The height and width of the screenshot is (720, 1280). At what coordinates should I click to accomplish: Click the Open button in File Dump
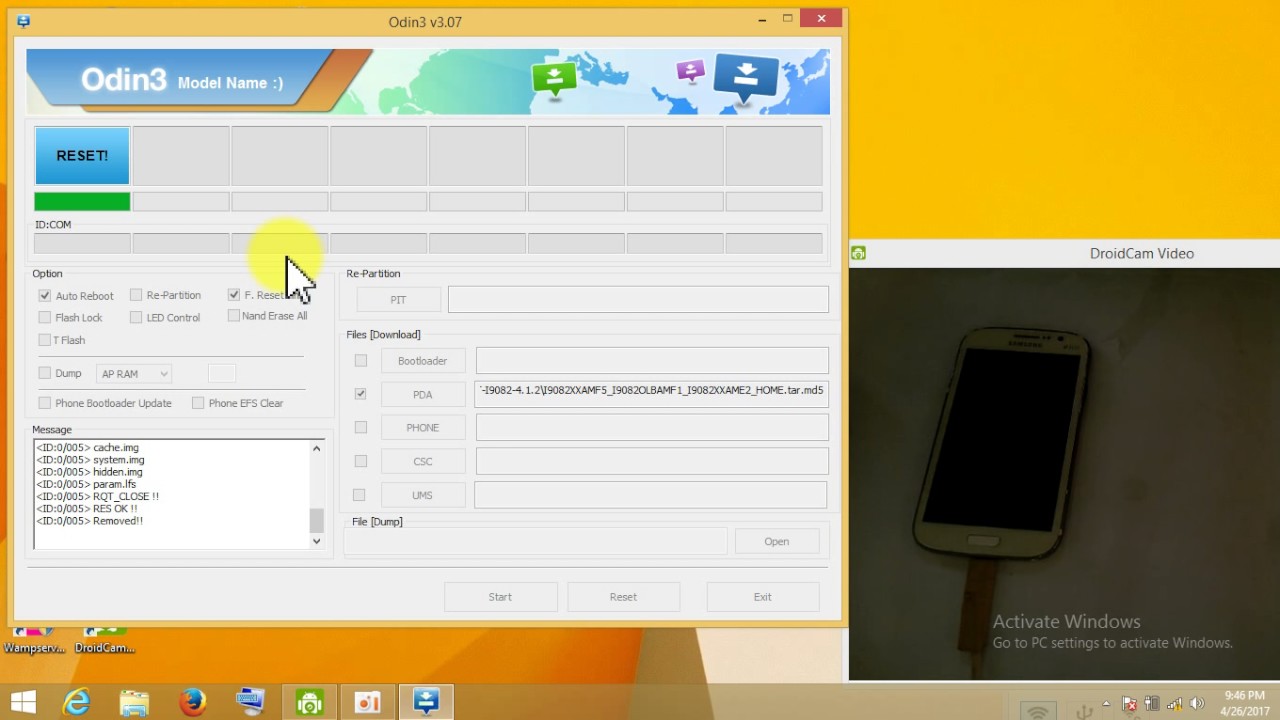(777, 542)
